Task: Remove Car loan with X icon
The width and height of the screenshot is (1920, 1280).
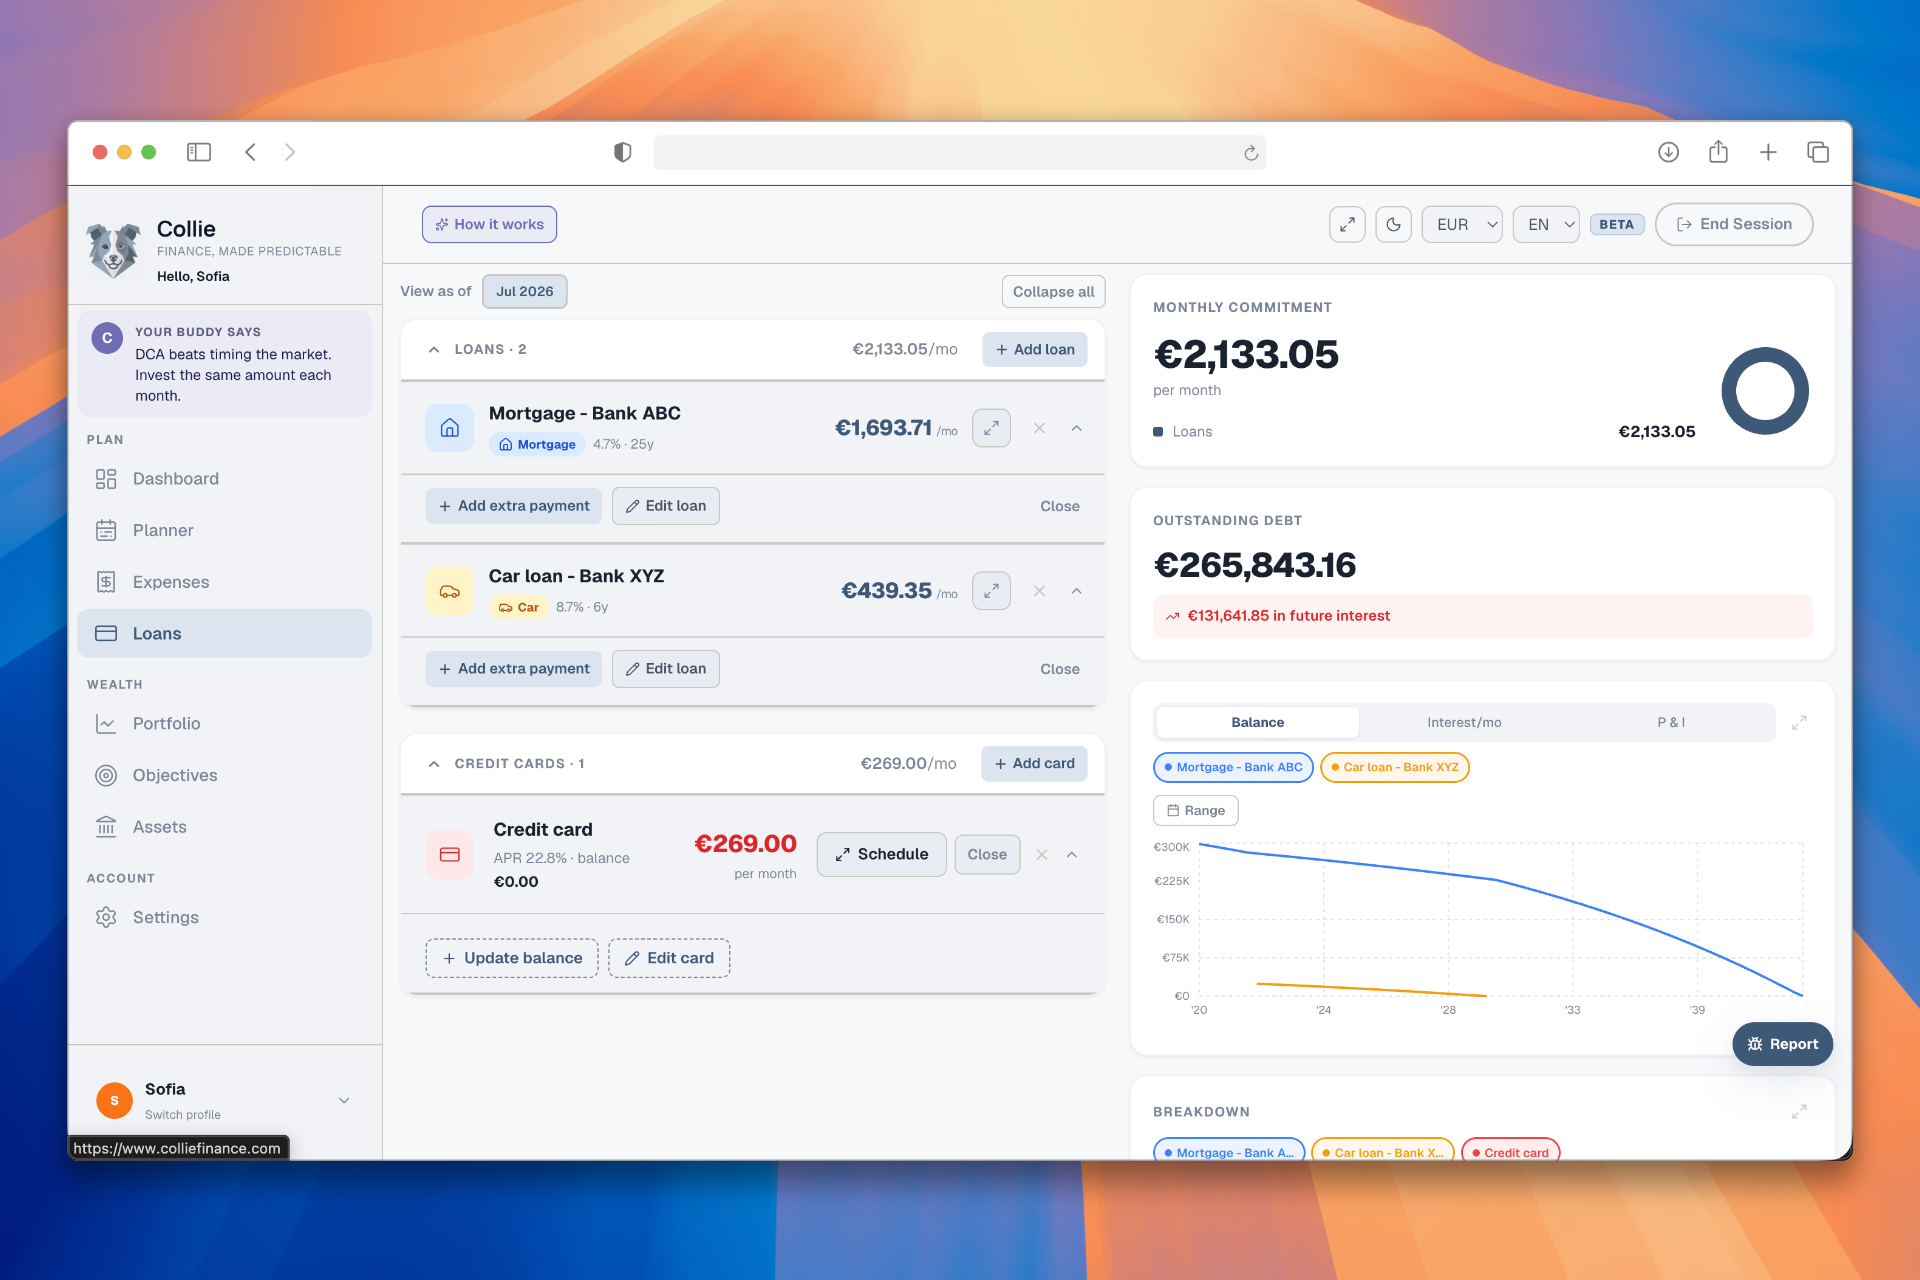Action: click(x=1039, y=591)
